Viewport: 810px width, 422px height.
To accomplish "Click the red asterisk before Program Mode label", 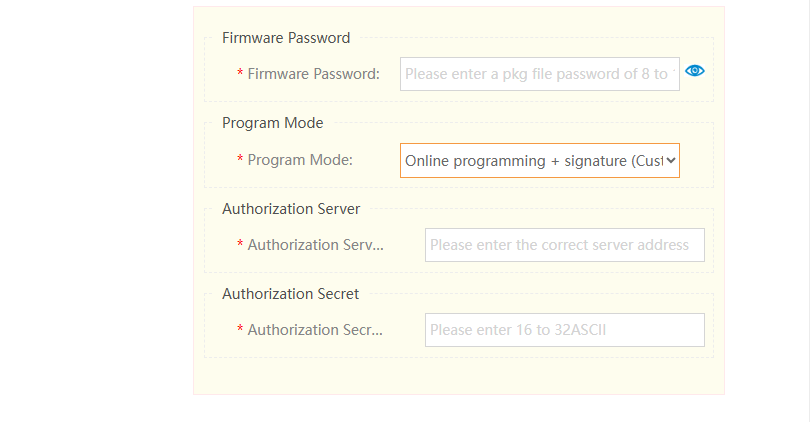I will (240, 159).
